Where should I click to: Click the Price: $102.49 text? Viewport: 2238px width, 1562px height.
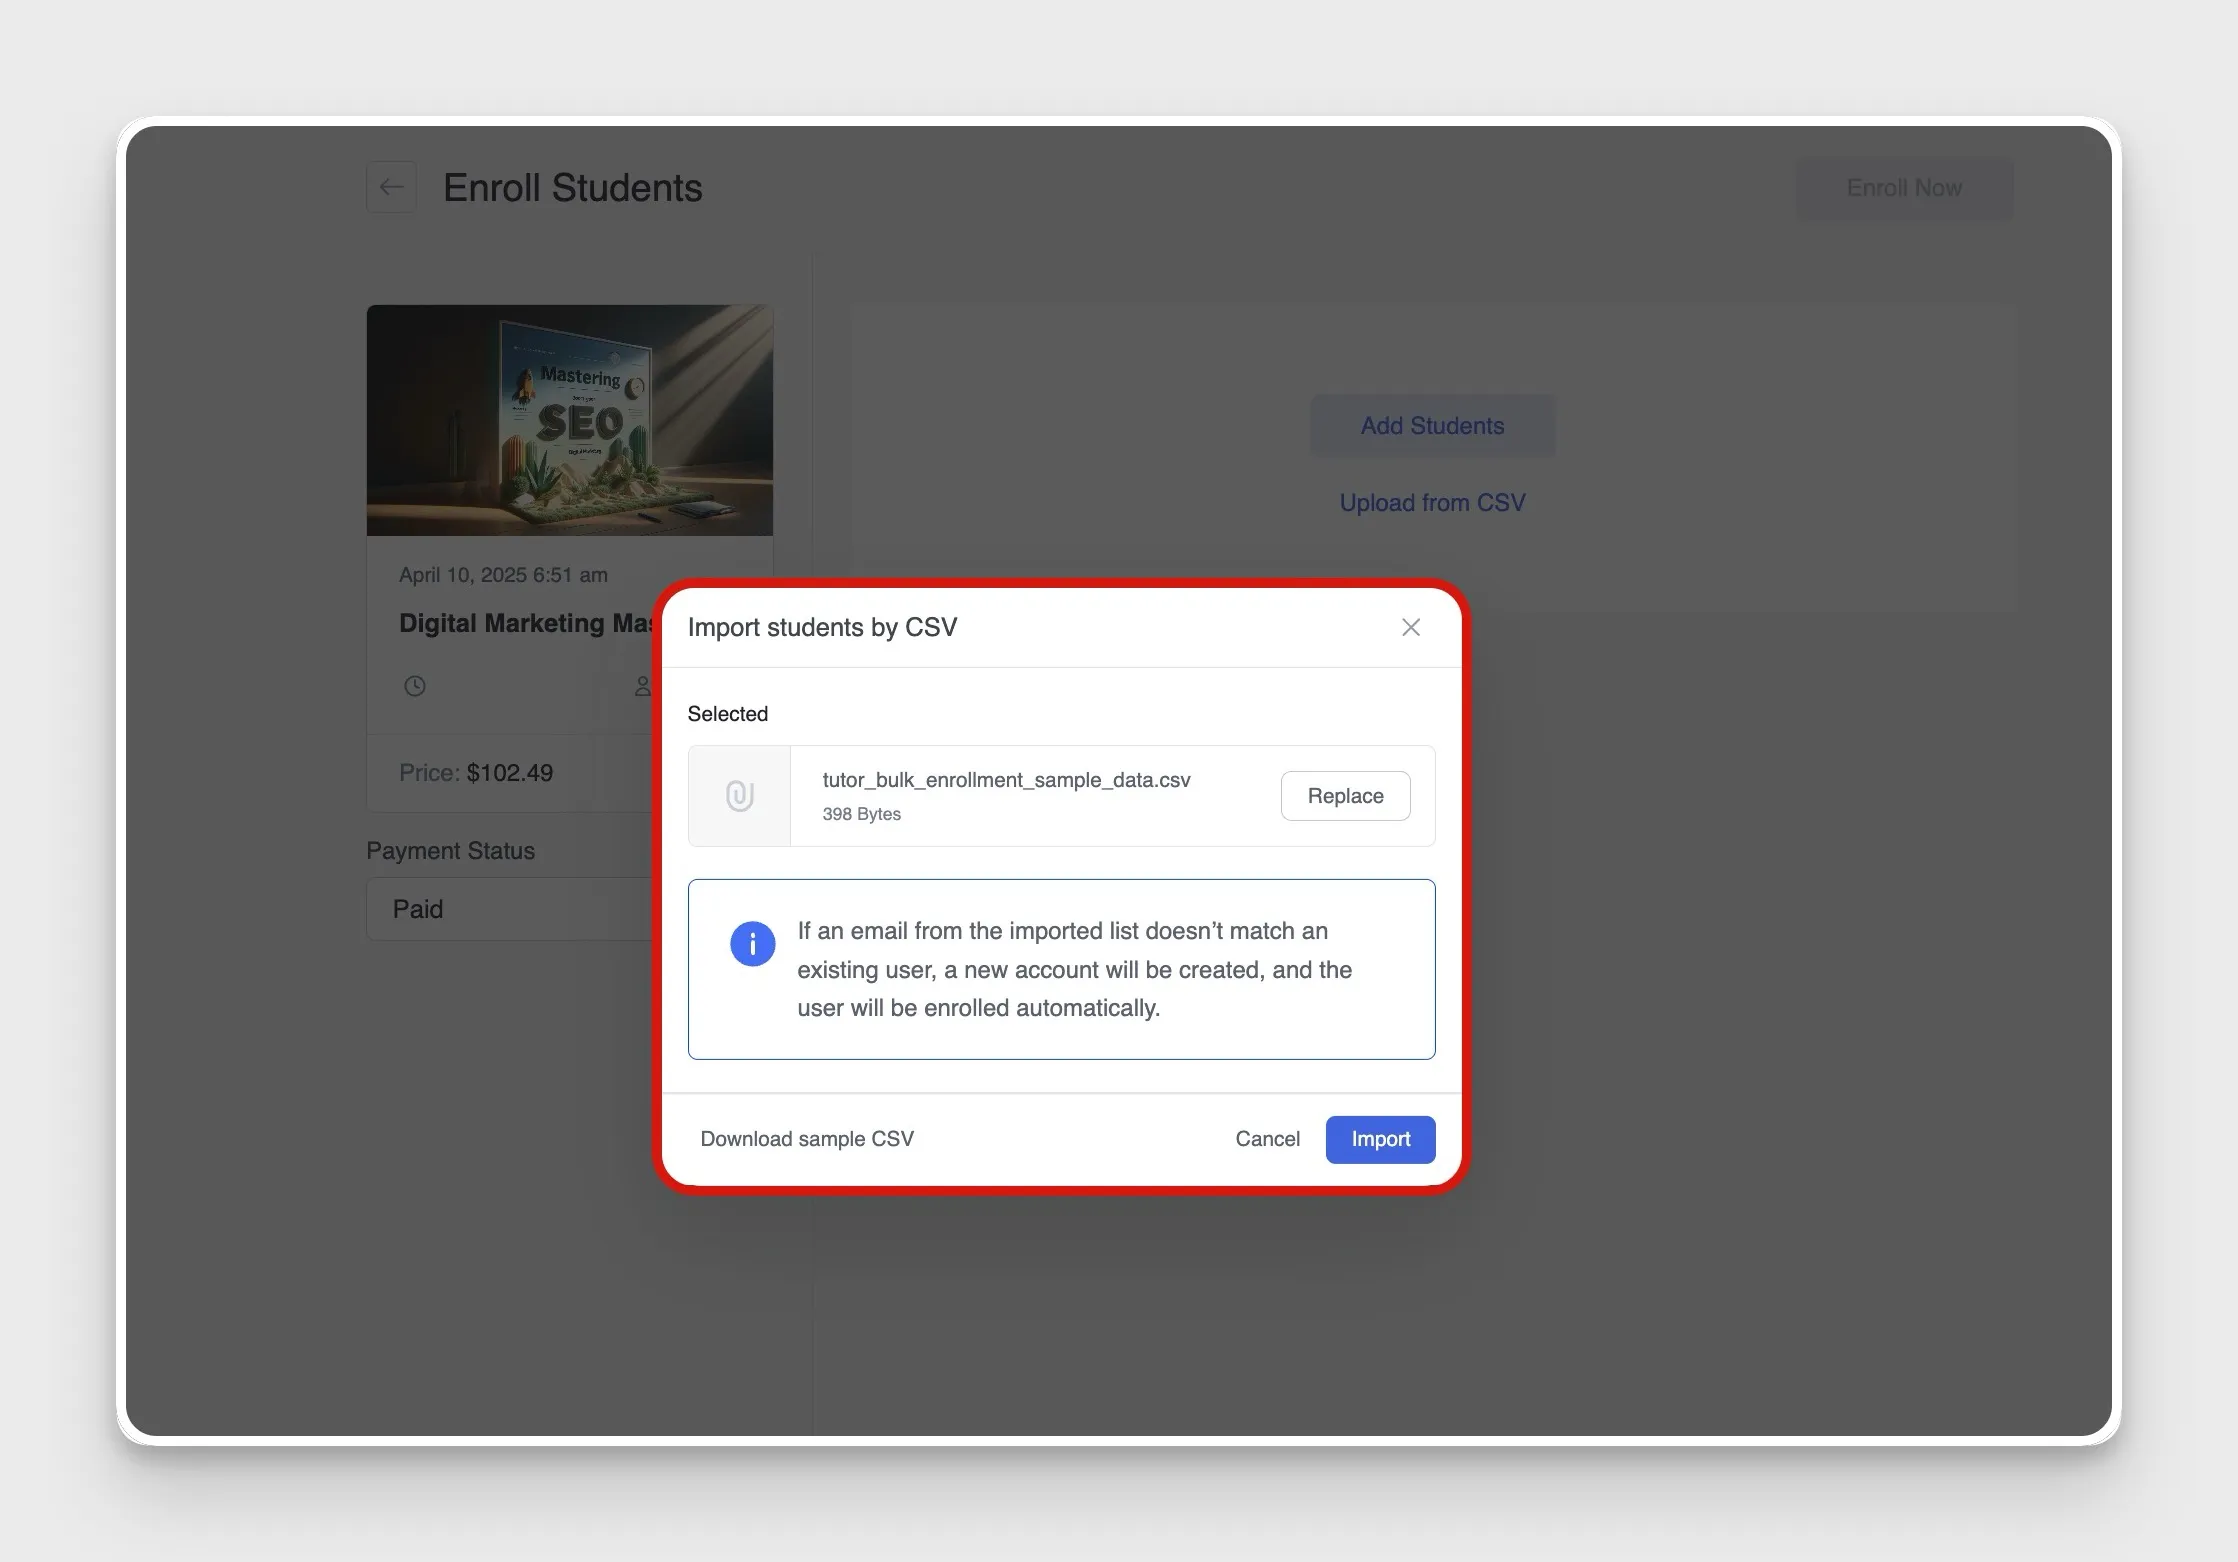(476, 773)
